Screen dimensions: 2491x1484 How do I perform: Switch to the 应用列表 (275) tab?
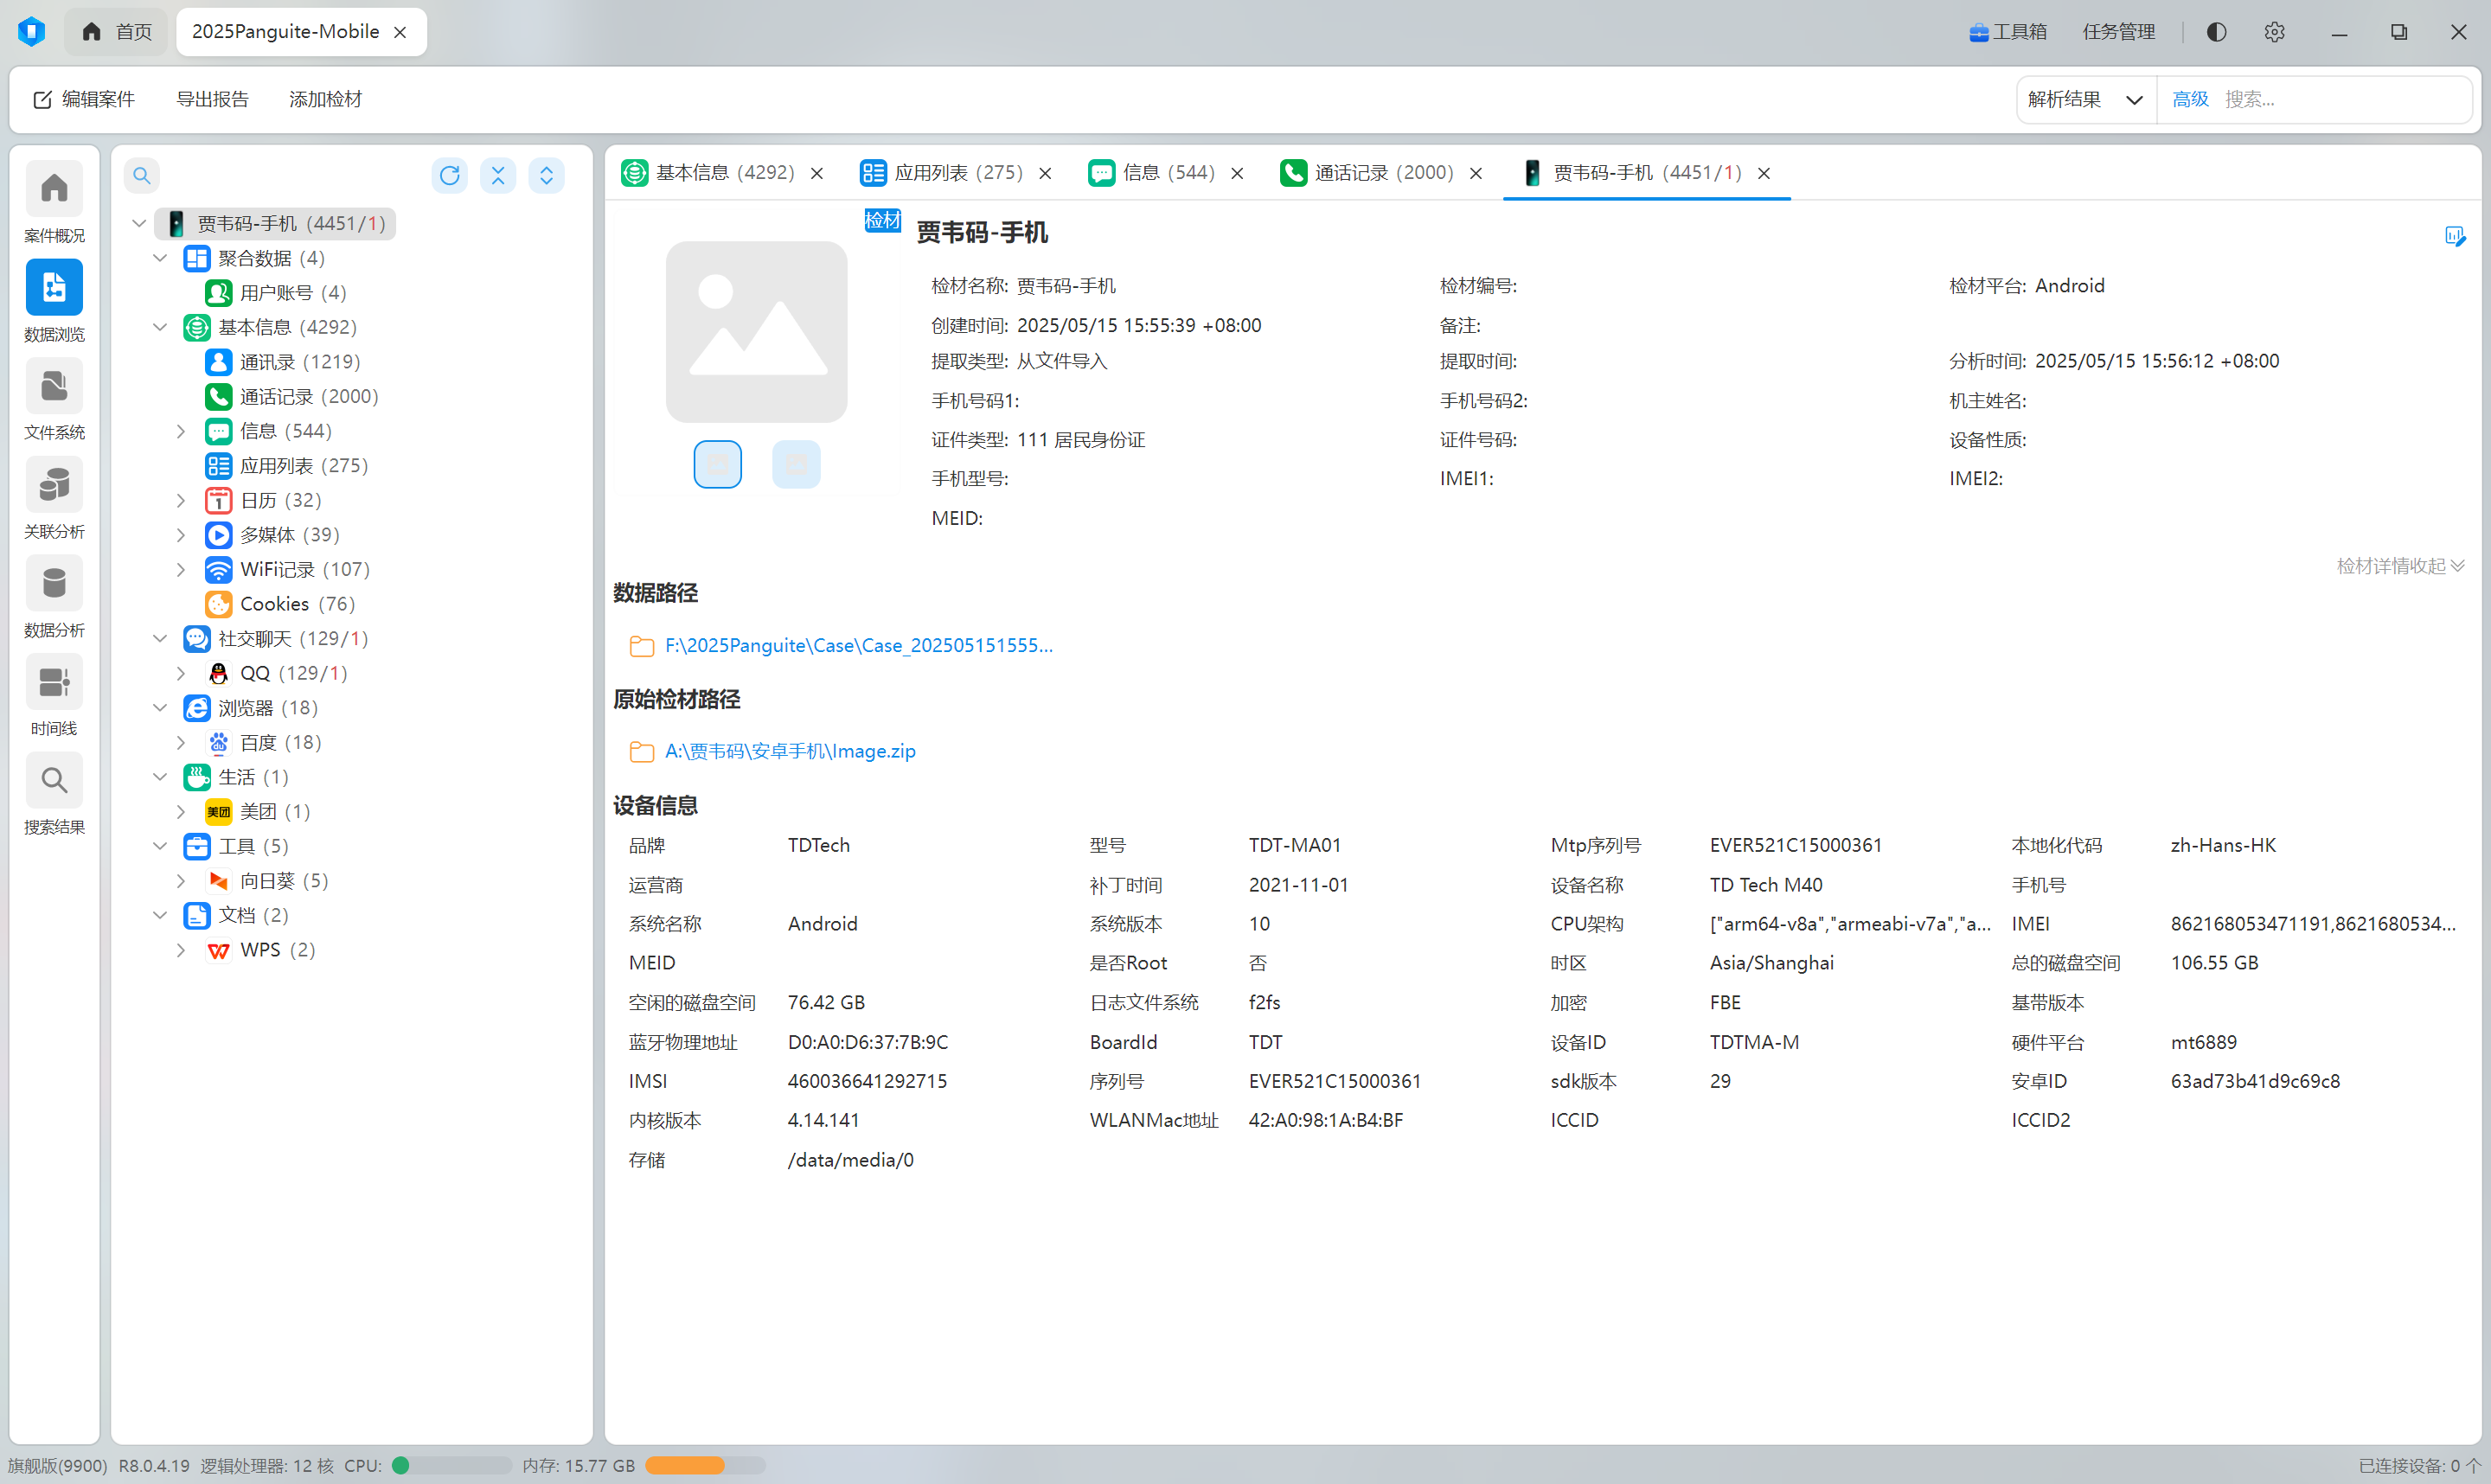(x=957, y=173)
